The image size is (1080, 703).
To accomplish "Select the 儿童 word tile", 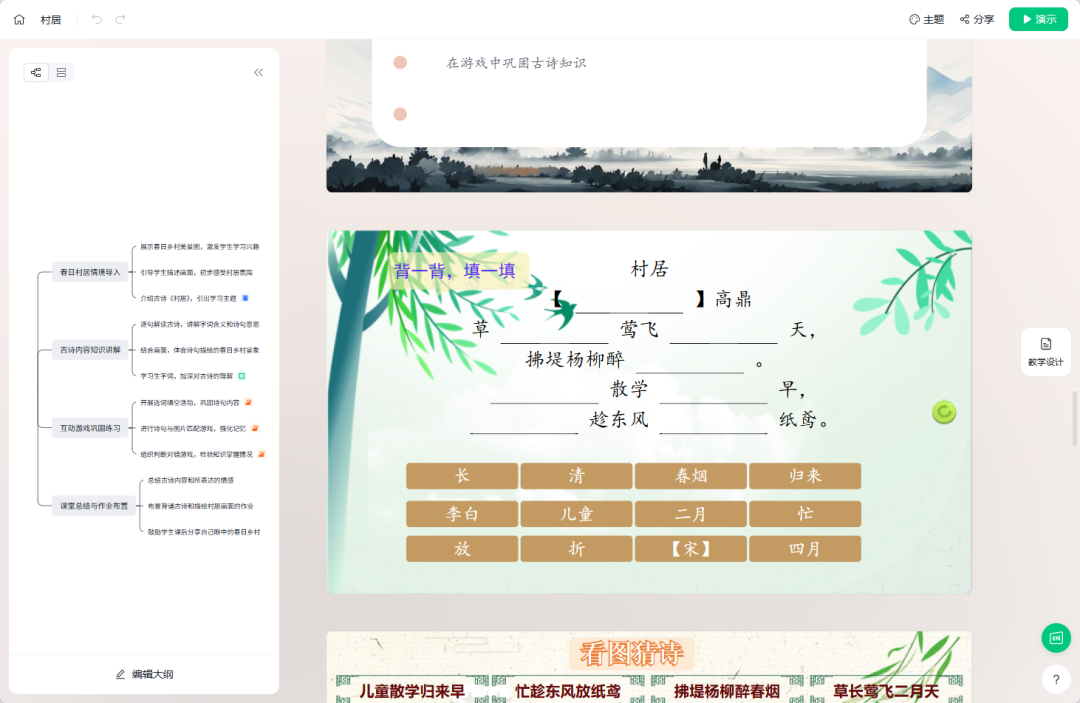I will 576,512.
